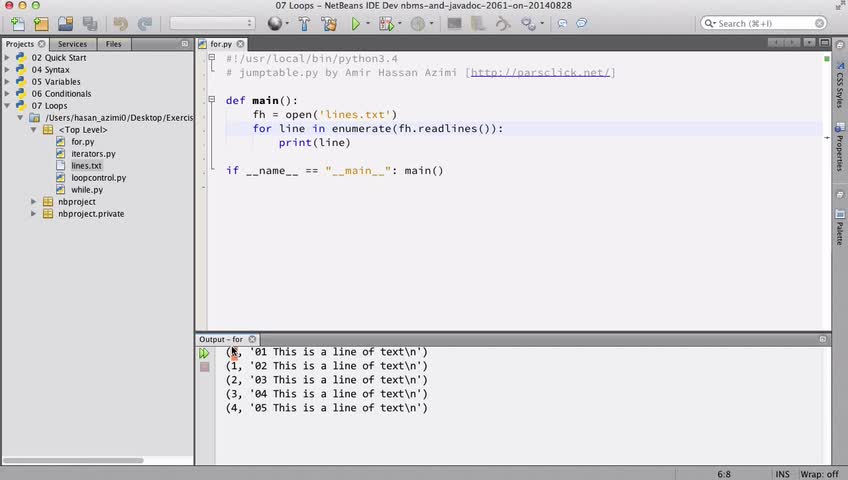
Task: Switch to the Projects tab
Action: (x=20, y=44)
